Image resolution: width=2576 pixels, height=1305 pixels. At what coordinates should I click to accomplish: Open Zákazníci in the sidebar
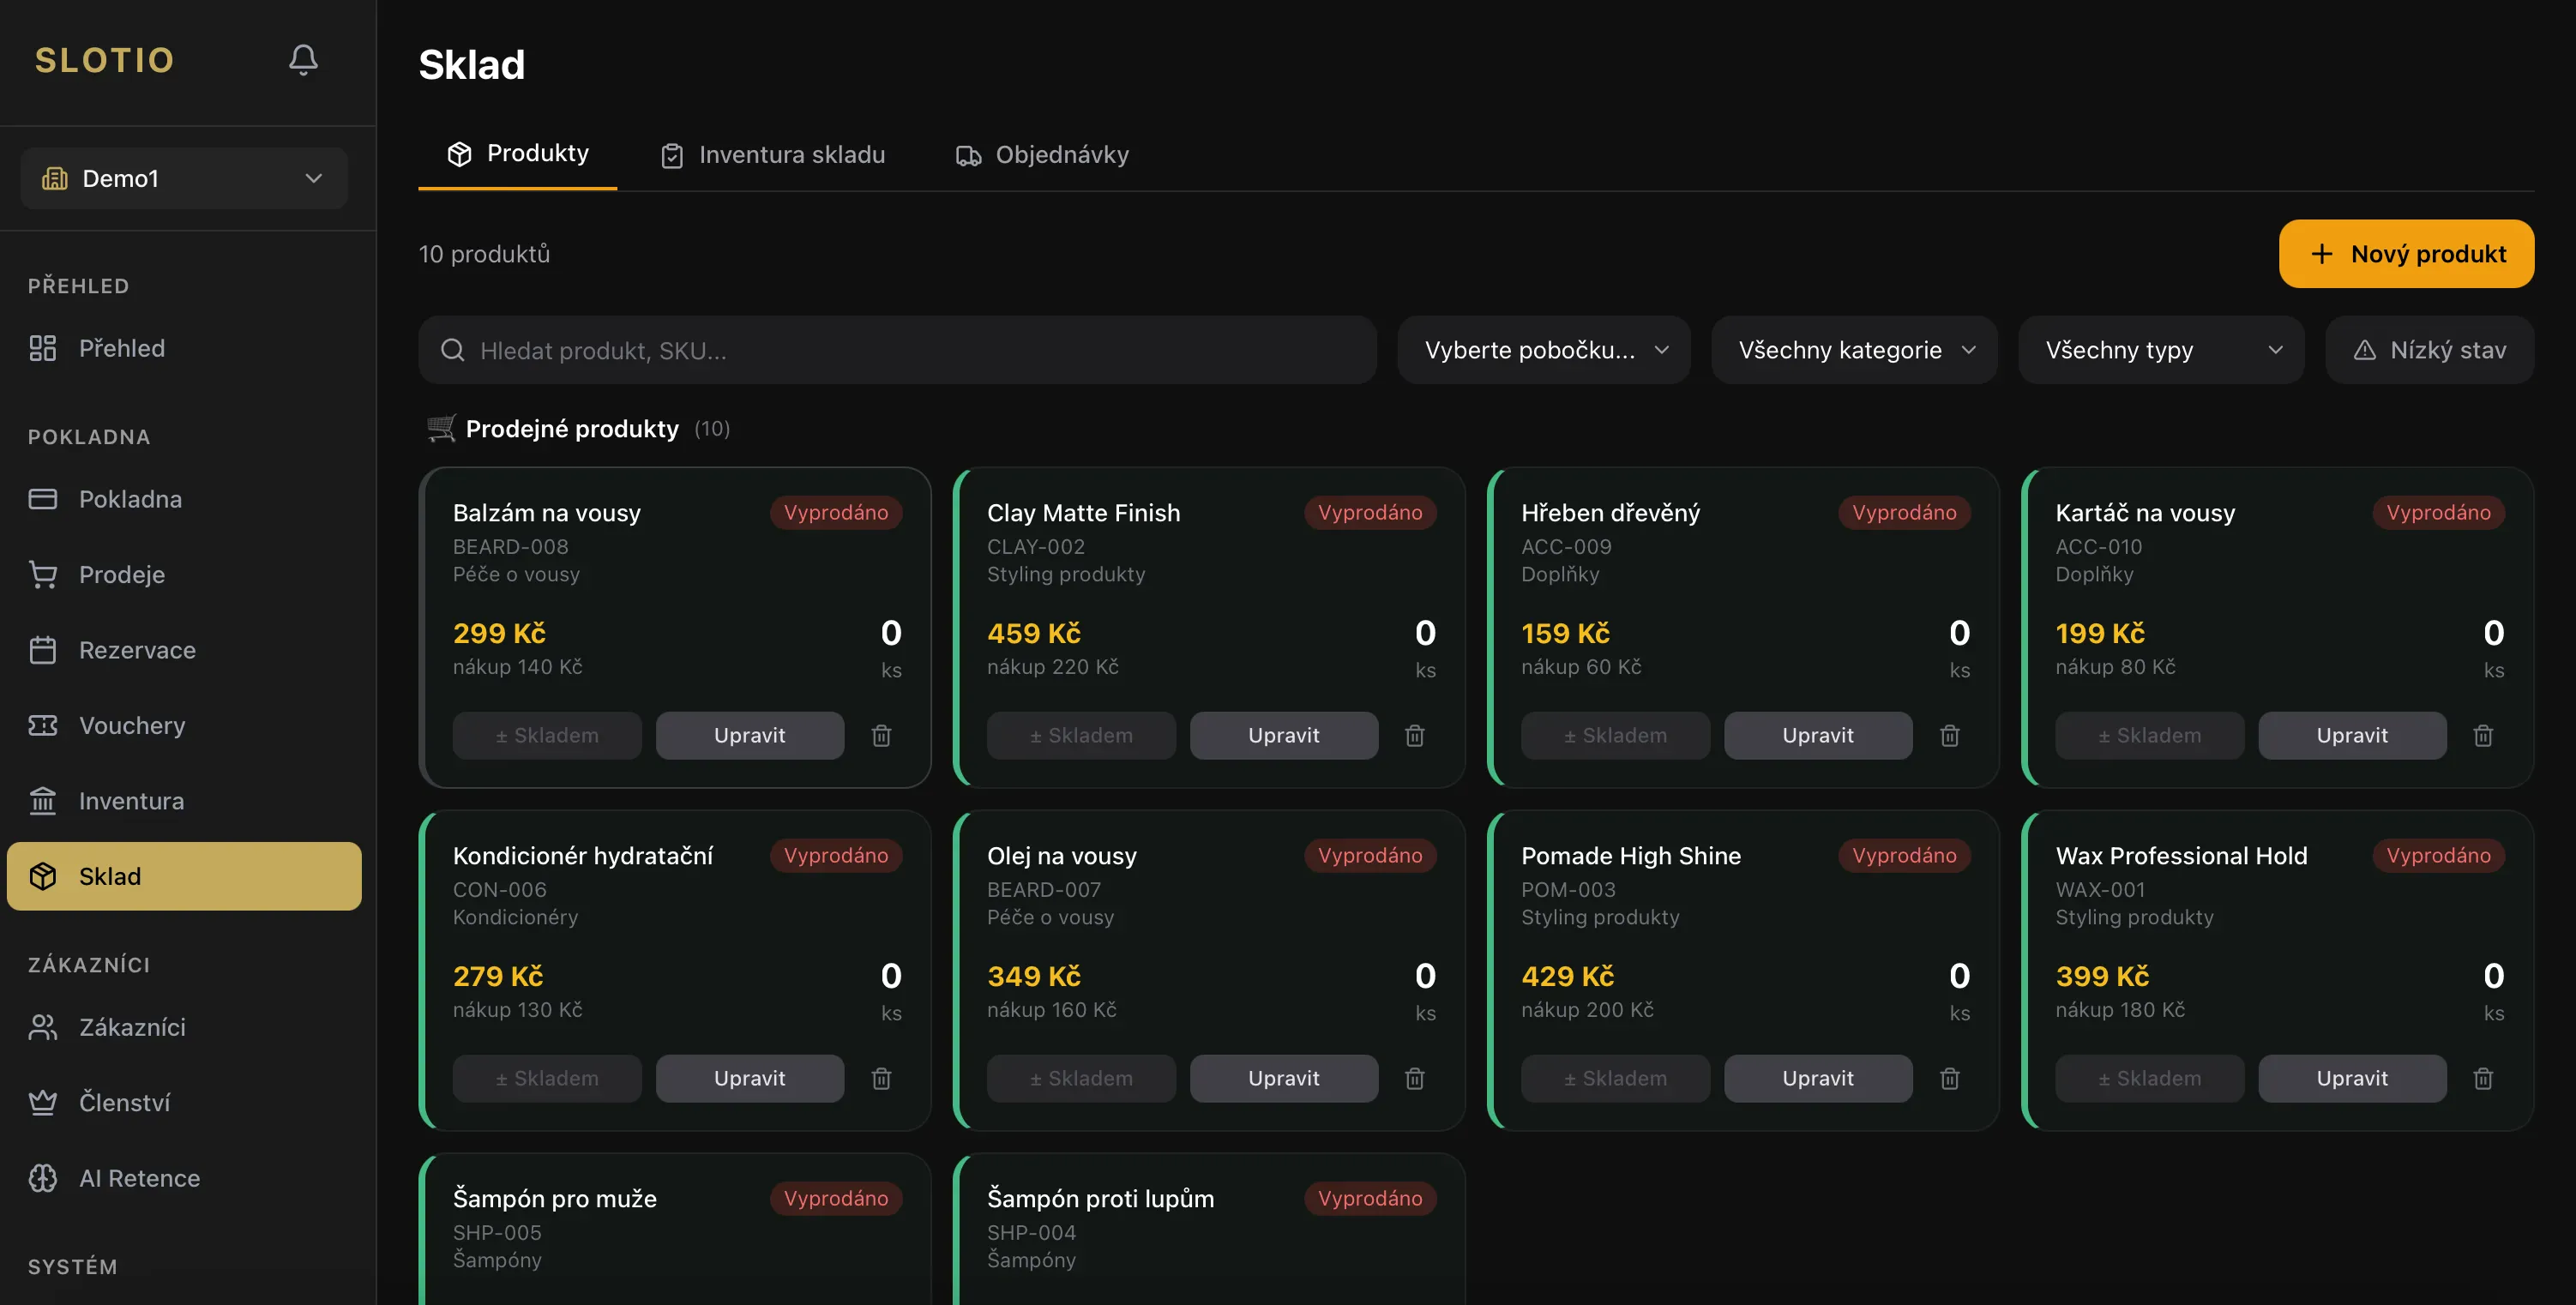[184, 1027]
